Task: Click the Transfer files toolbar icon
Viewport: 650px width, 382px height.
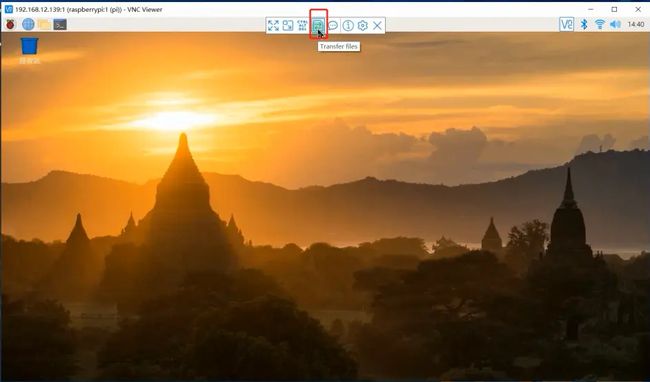Action: coord(318,25)
